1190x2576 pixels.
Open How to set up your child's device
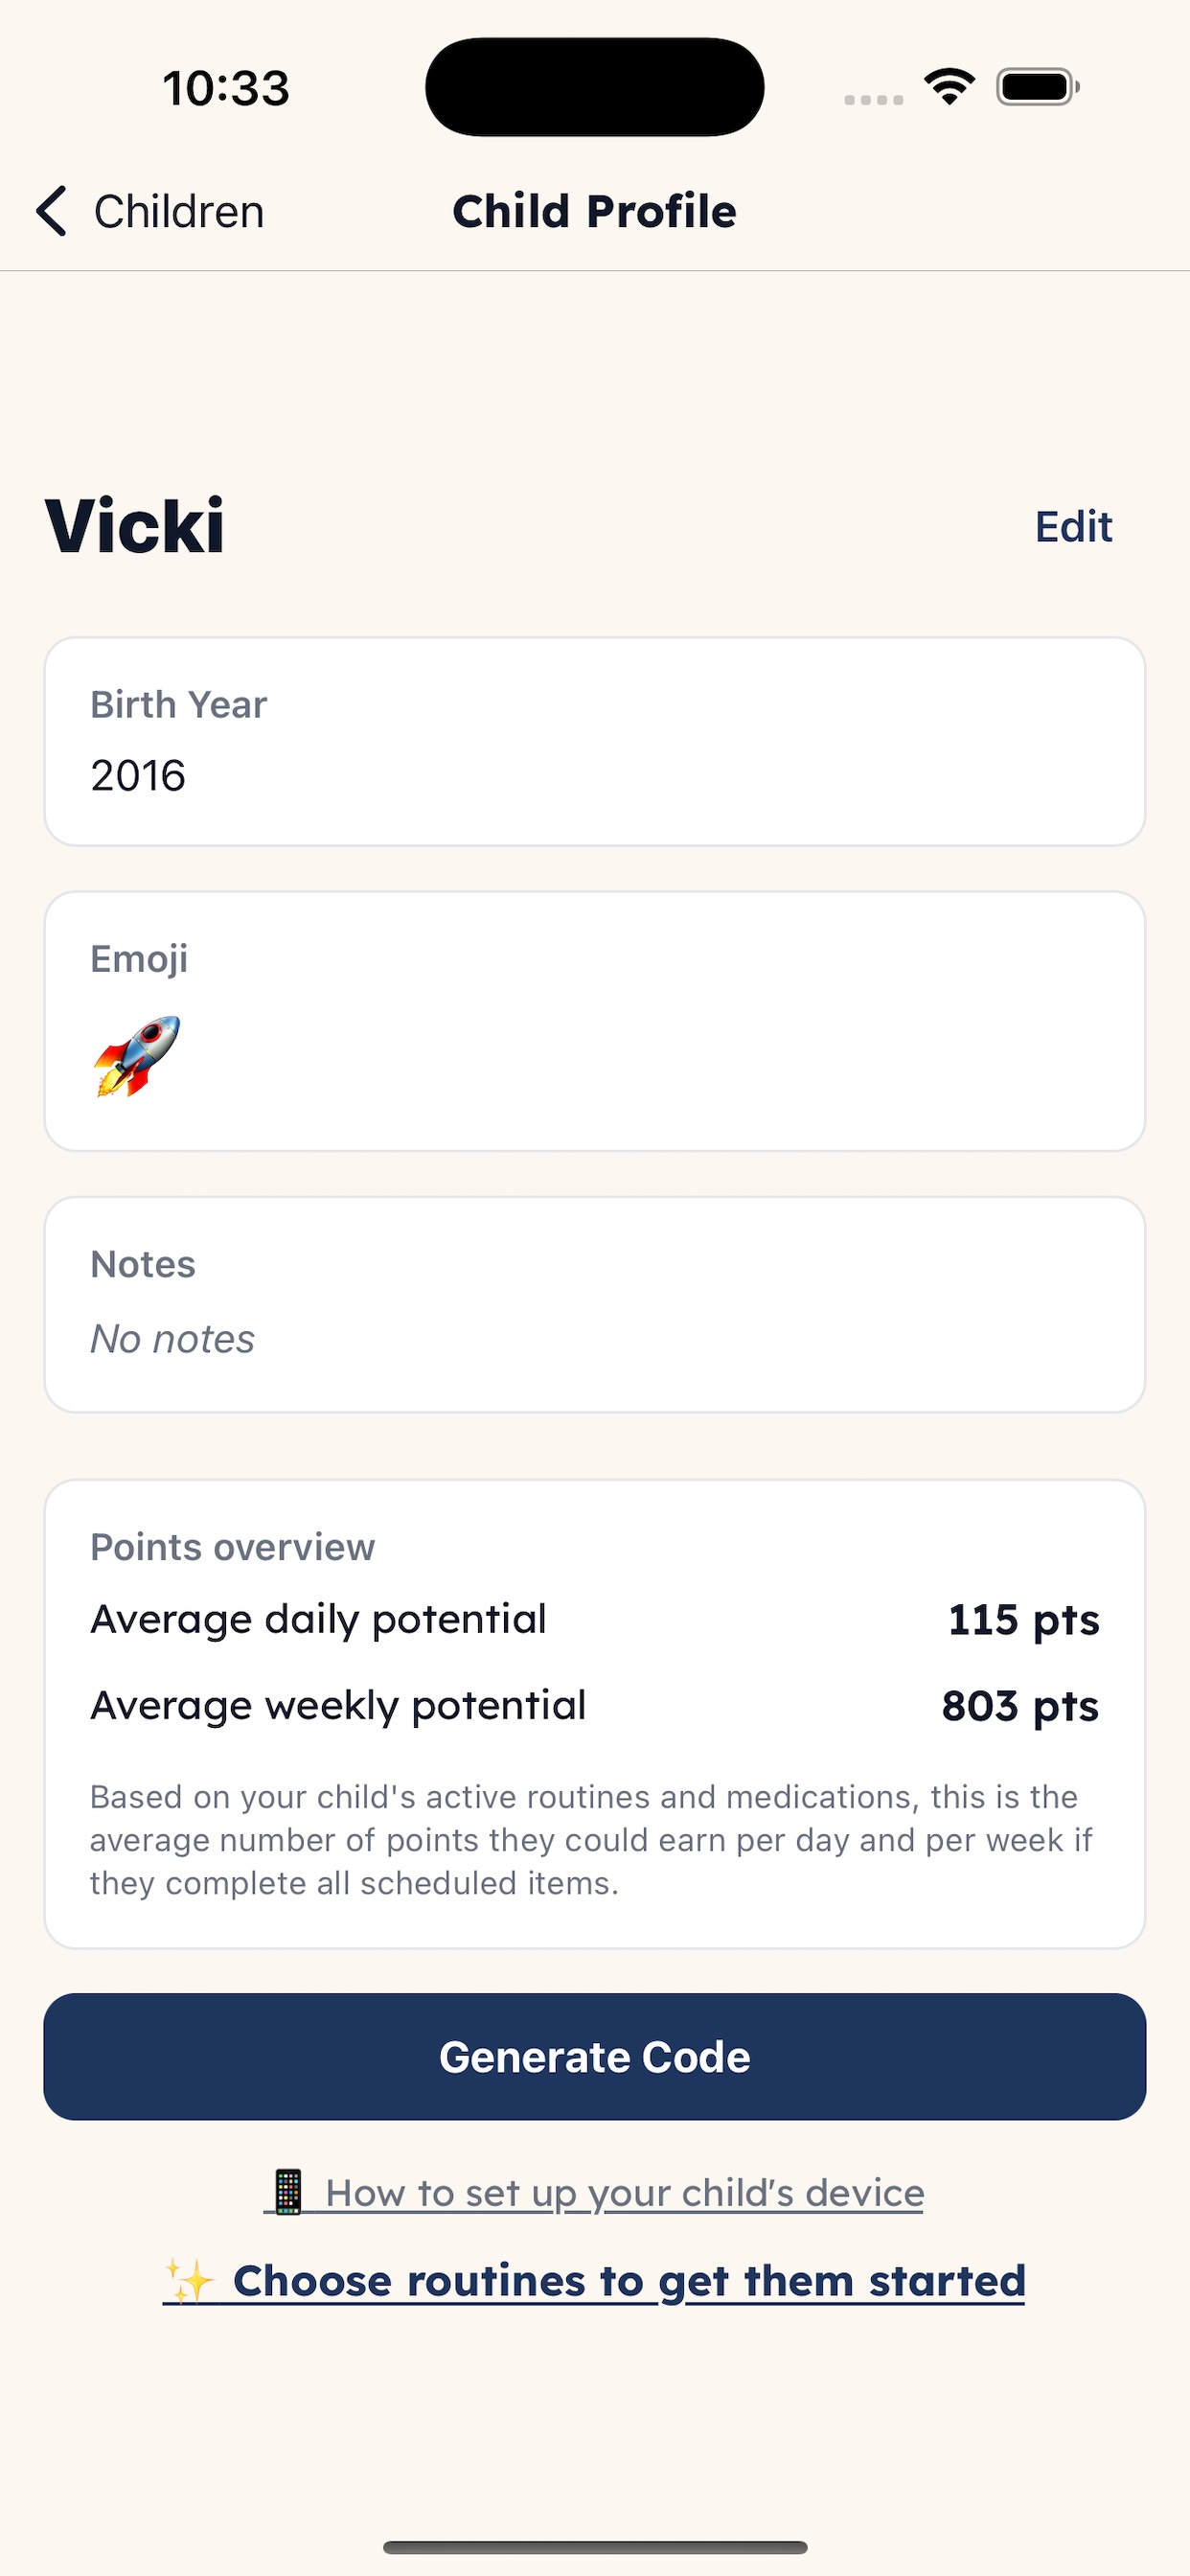624,2193
